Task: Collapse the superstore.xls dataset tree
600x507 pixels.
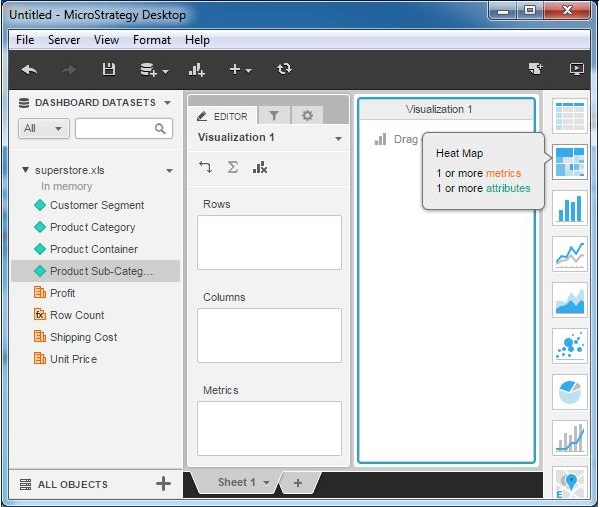Action: coord(25,170)
